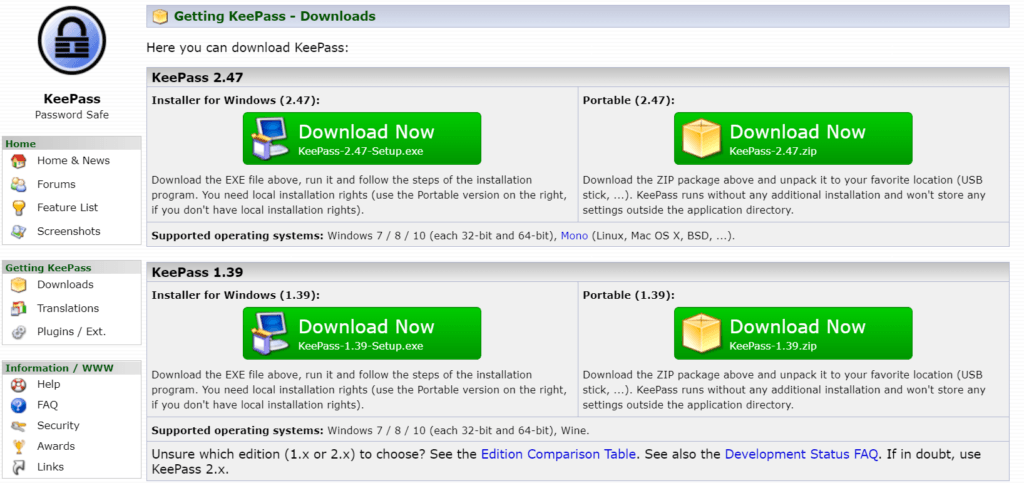
Task: Click the flags icon beside Translations
Action: [19, 309]
